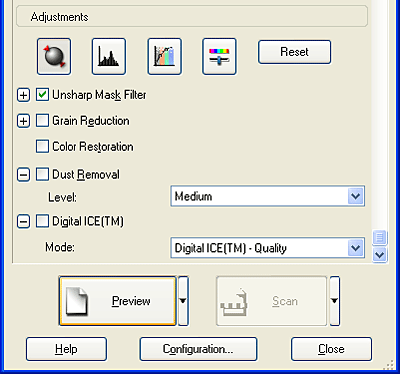Click the Adjustments section header
The image size is (400, 374).
click(x=192, y=17)
